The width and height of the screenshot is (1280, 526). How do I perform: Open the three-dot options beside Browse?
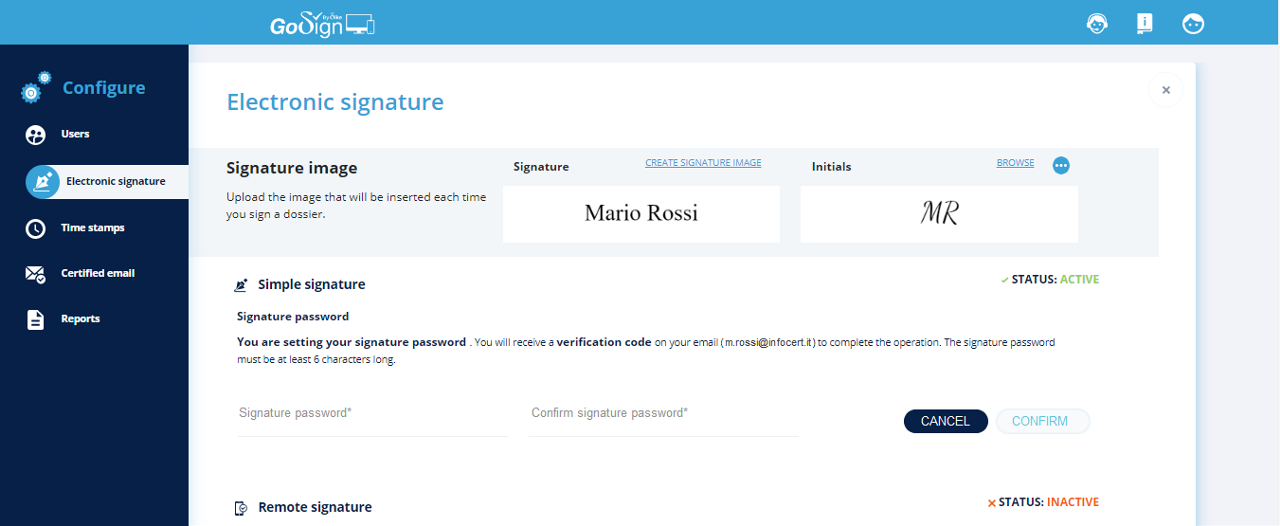tap(1061, 165)
